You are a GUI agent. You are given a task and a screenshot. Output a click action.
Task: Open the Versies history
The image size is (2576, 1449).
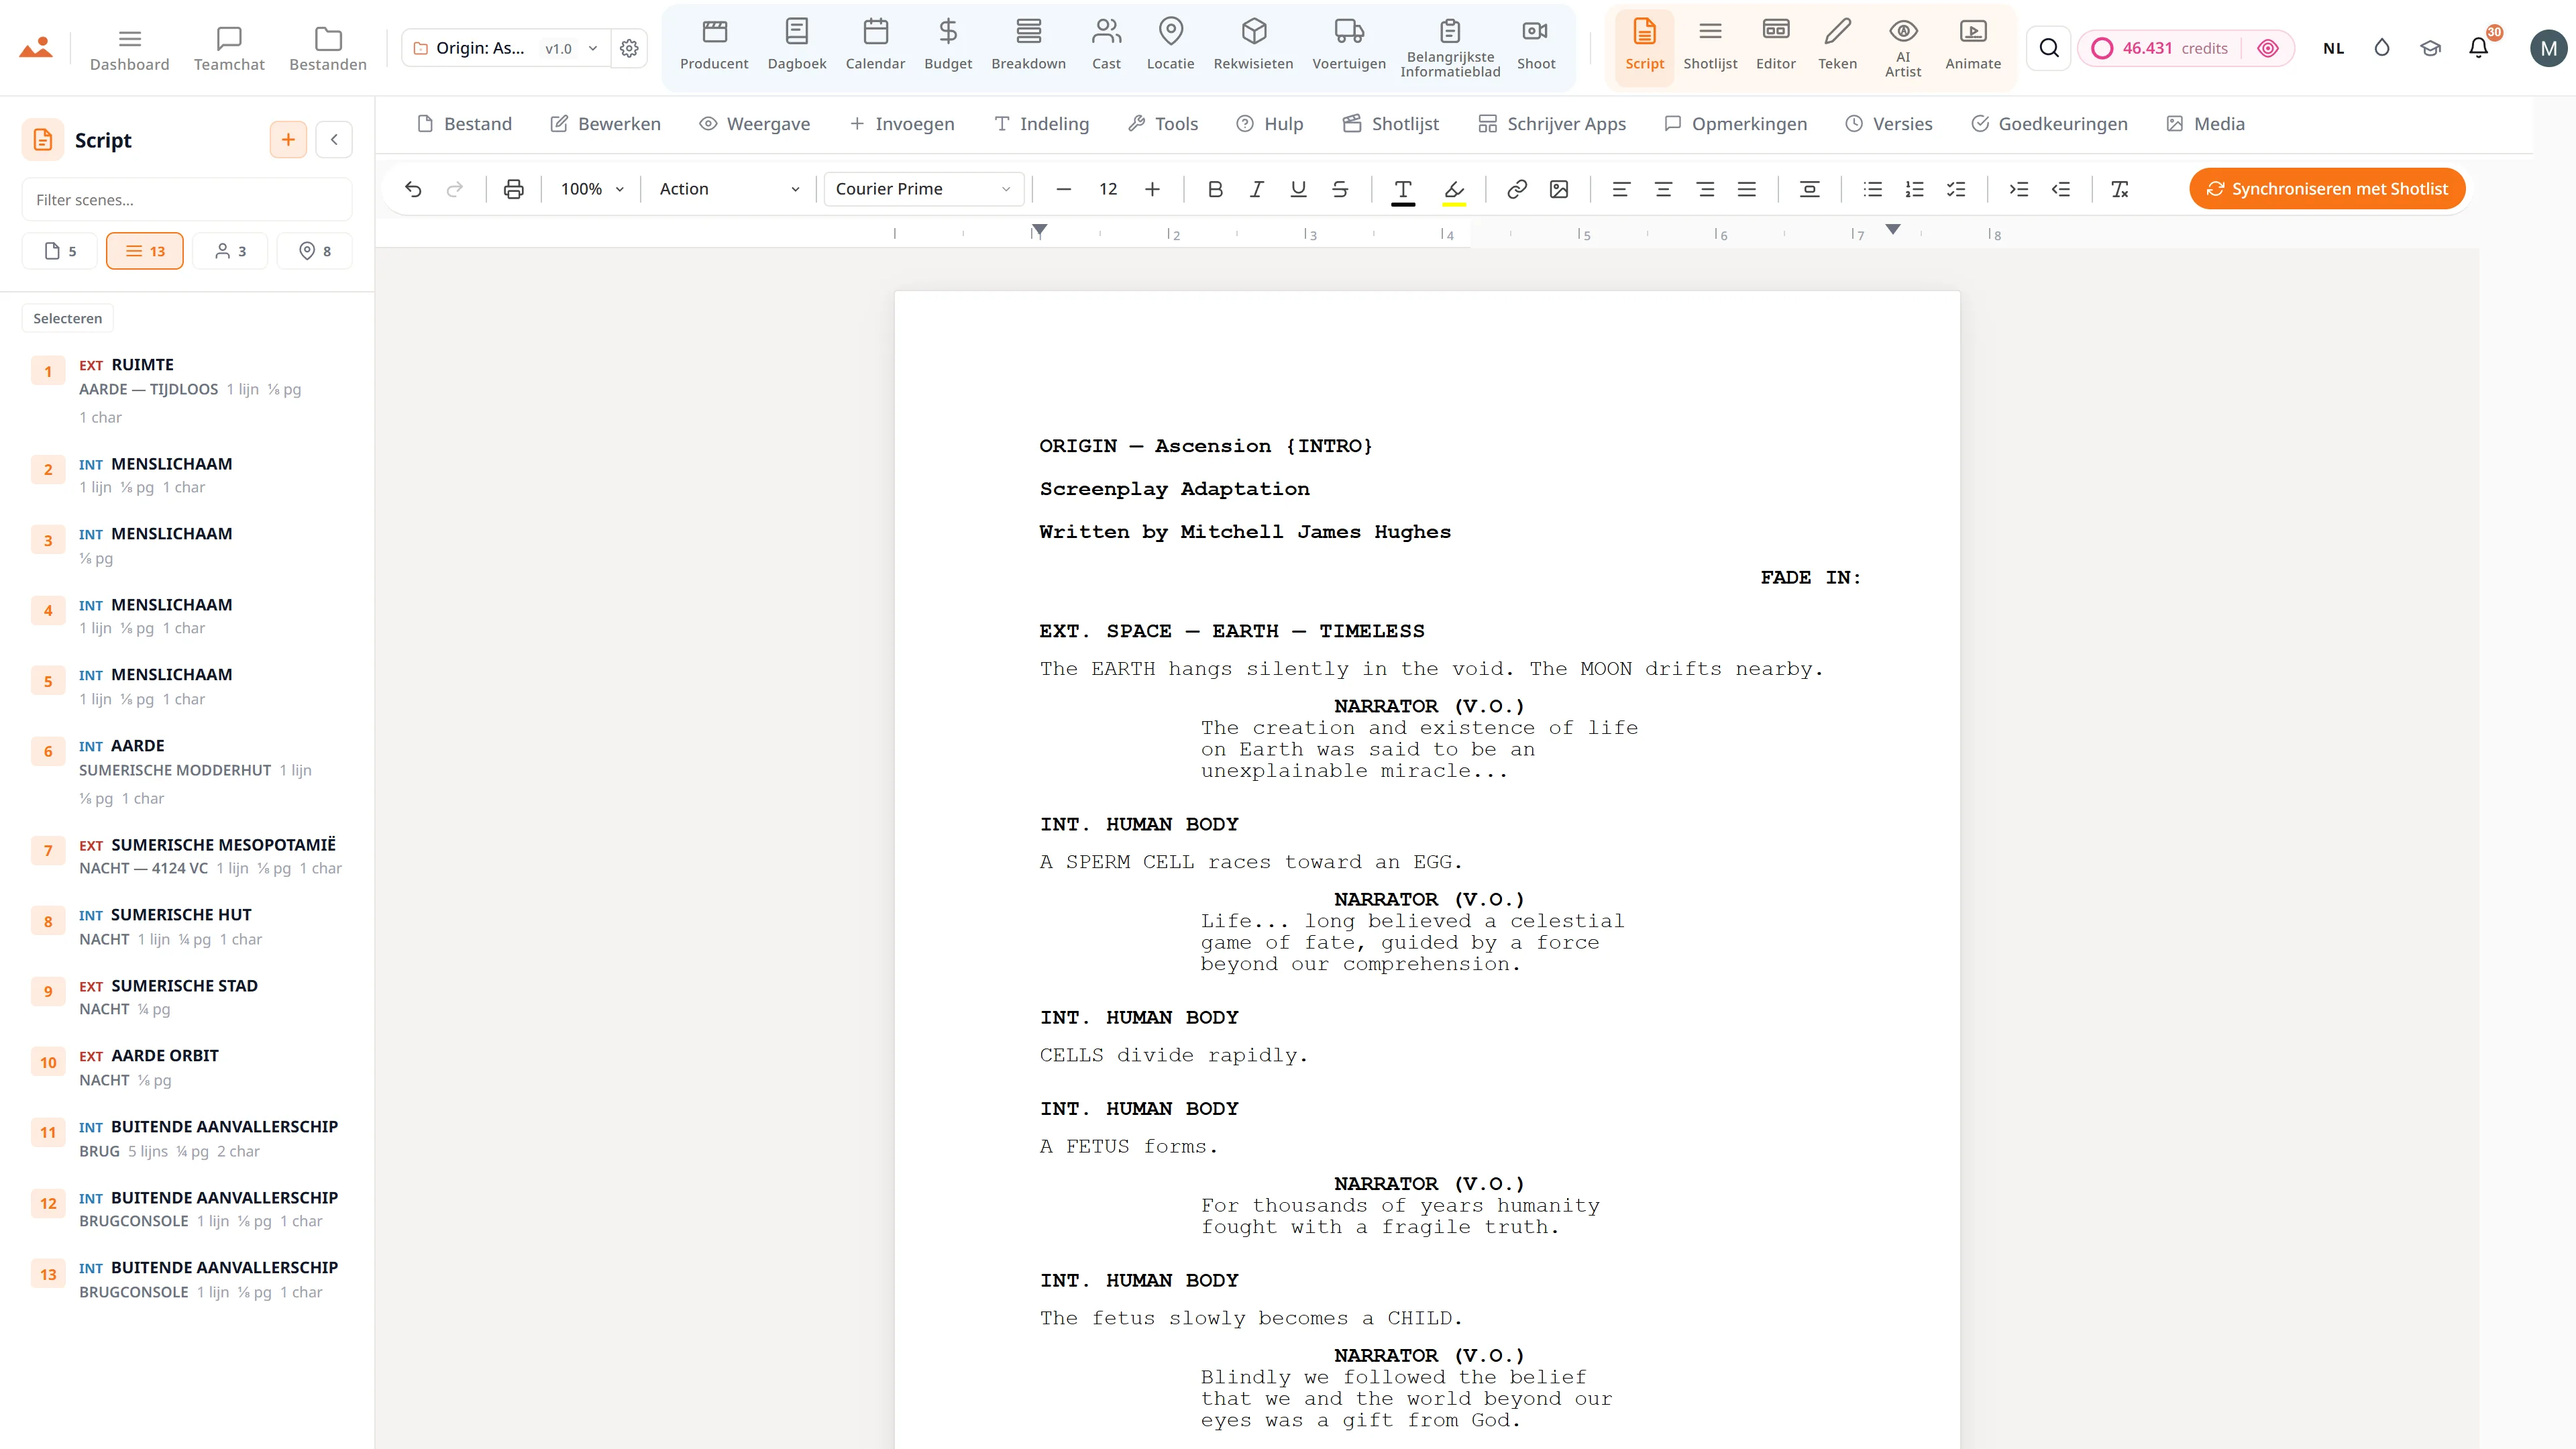click(1888, 124)
